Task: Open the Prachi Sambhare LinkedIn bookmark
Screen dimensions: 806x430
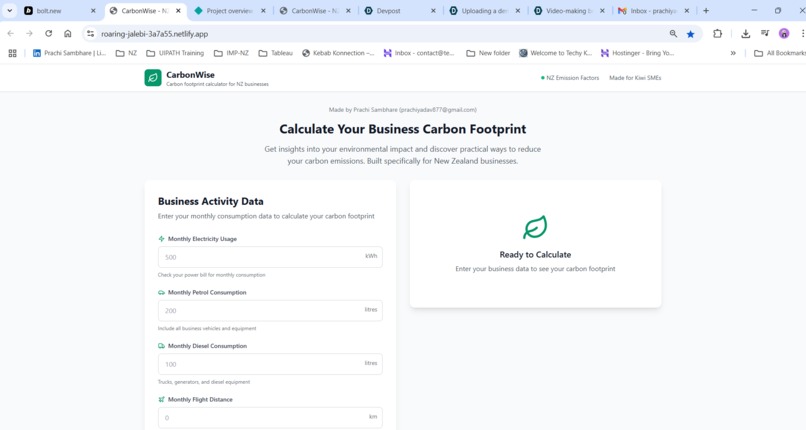Action: tap(69, 53)
